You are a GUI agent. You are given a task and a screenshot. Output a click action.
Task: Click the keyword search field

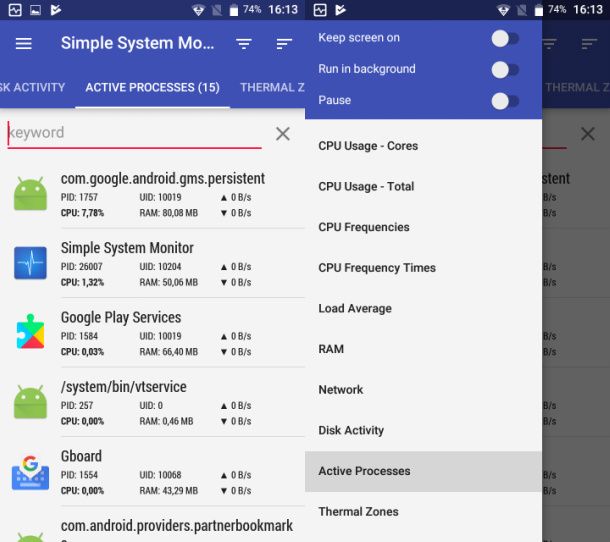click(134, 133)
